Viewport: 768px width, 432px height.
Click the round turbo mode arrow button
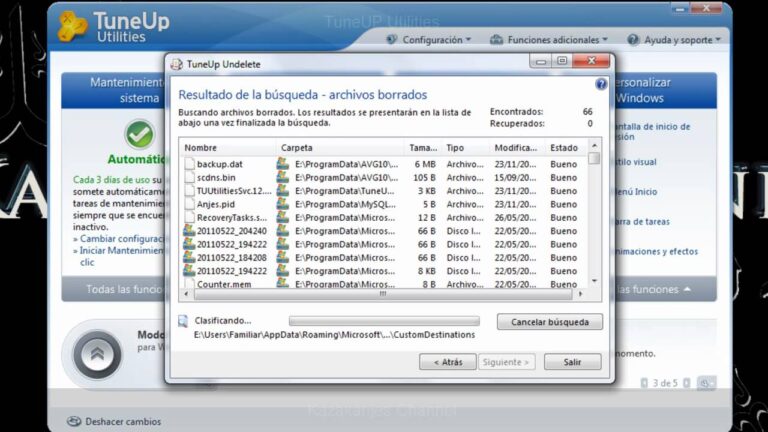tap(97, 355)
